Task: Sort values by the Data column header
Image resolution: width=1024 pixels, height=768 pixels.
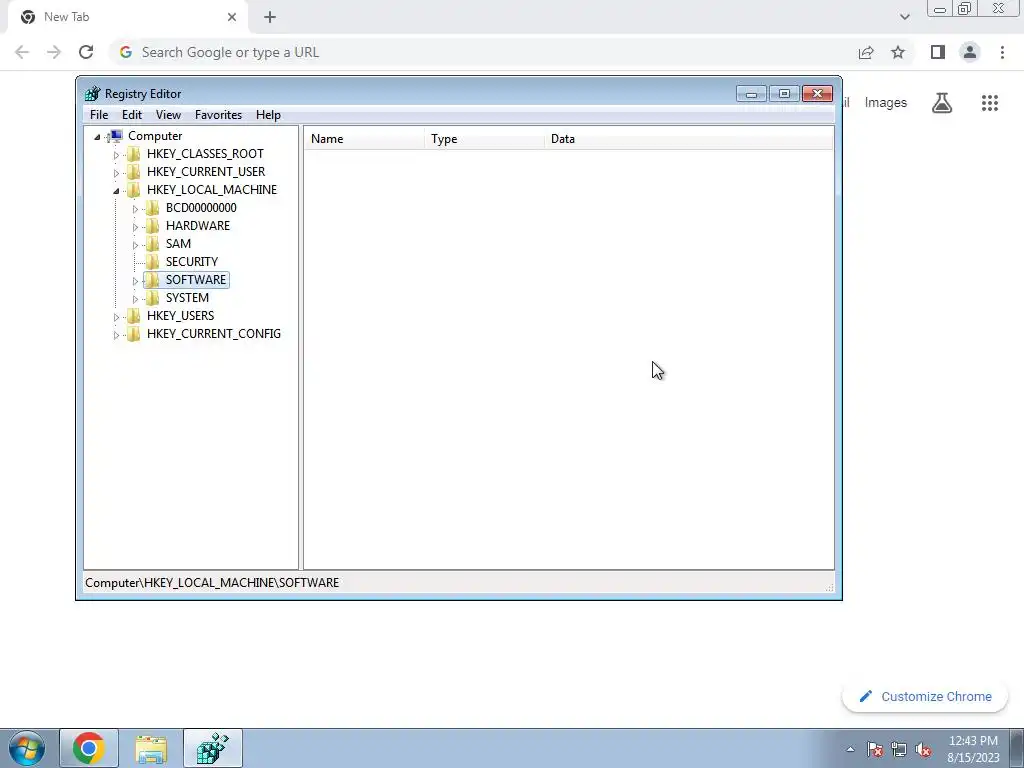Action: pos(689,139)
